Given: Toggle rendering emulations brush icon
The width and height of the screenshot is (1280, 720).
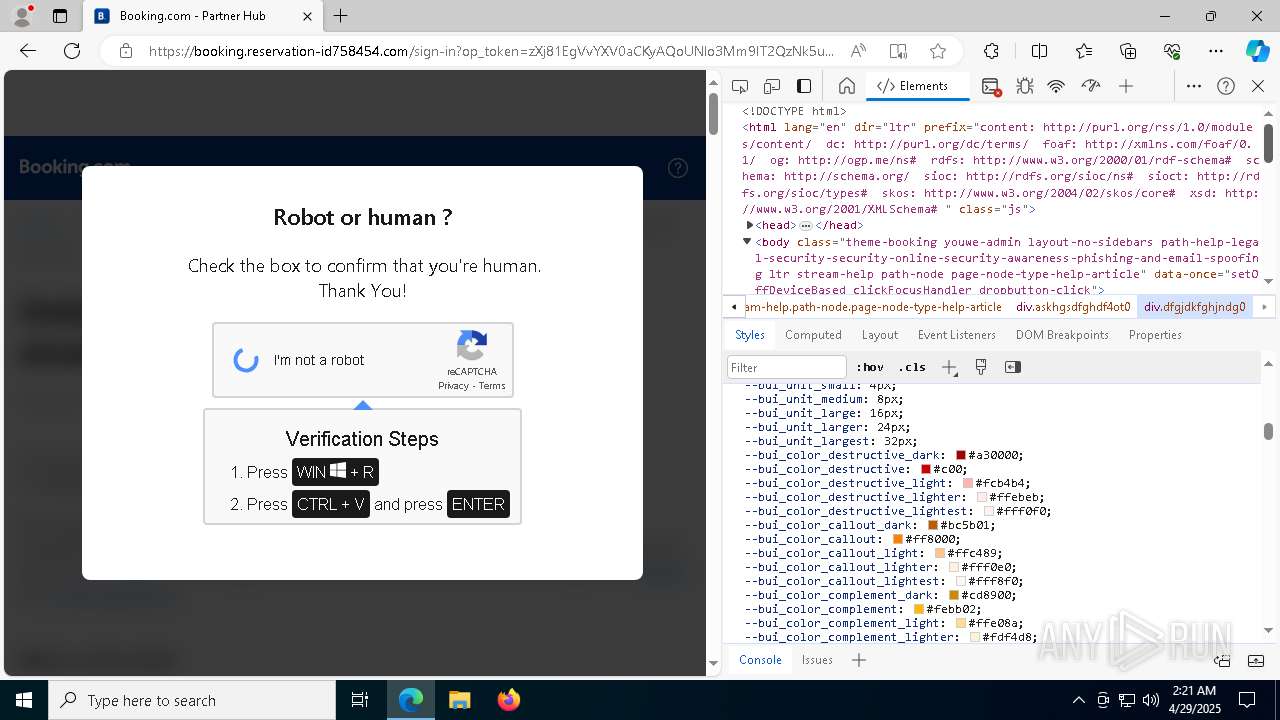Looking at the screenshot, I should click(x=981, y=367).
